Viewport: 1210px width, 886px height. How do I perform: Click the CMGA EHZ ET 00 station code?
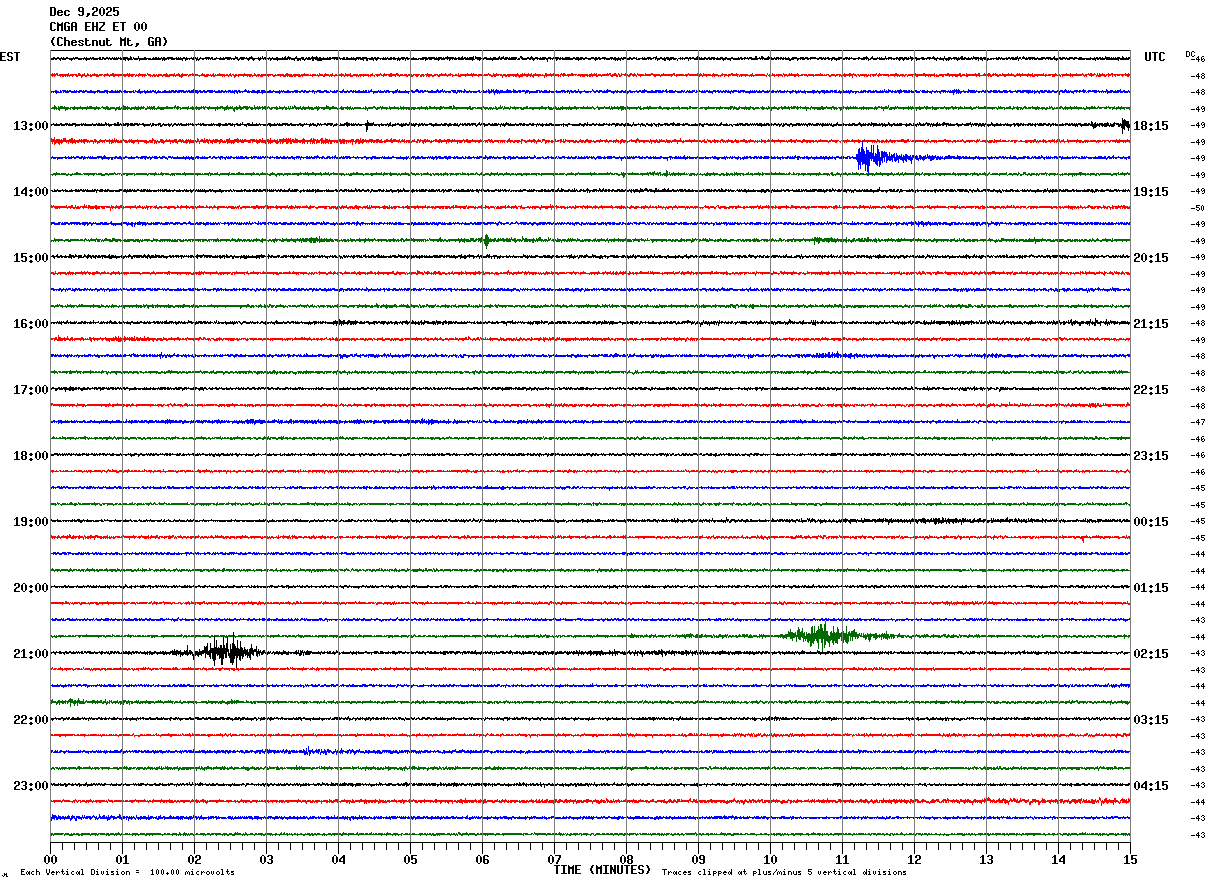click(x=98, y=27)
